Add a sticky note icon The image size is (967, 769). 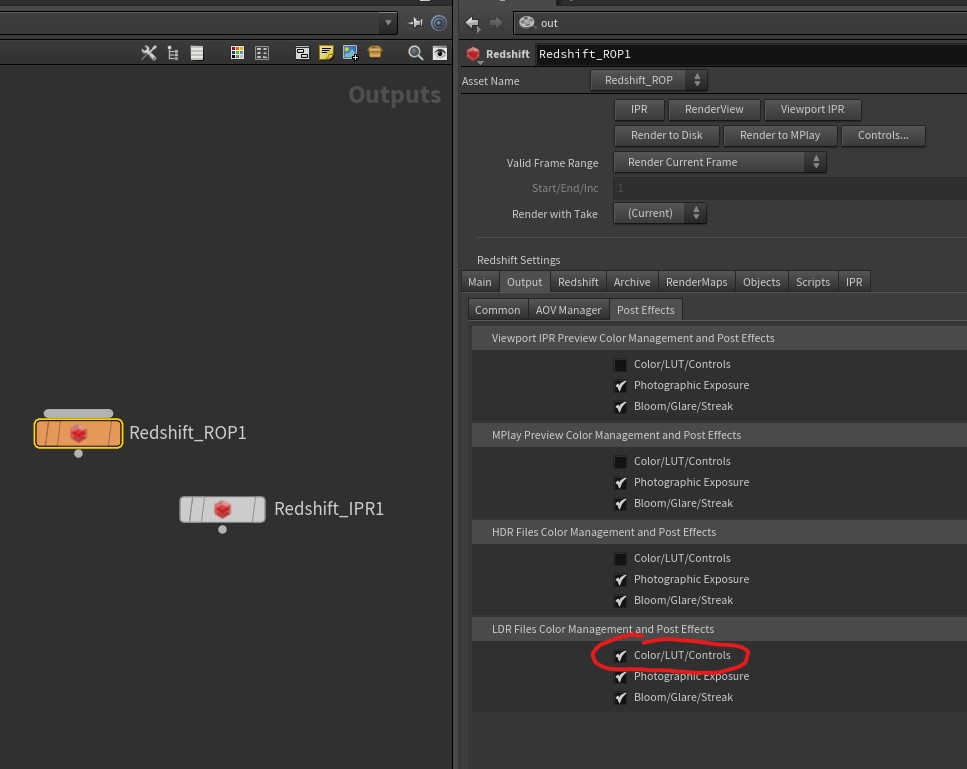click(x=326, y=53)
